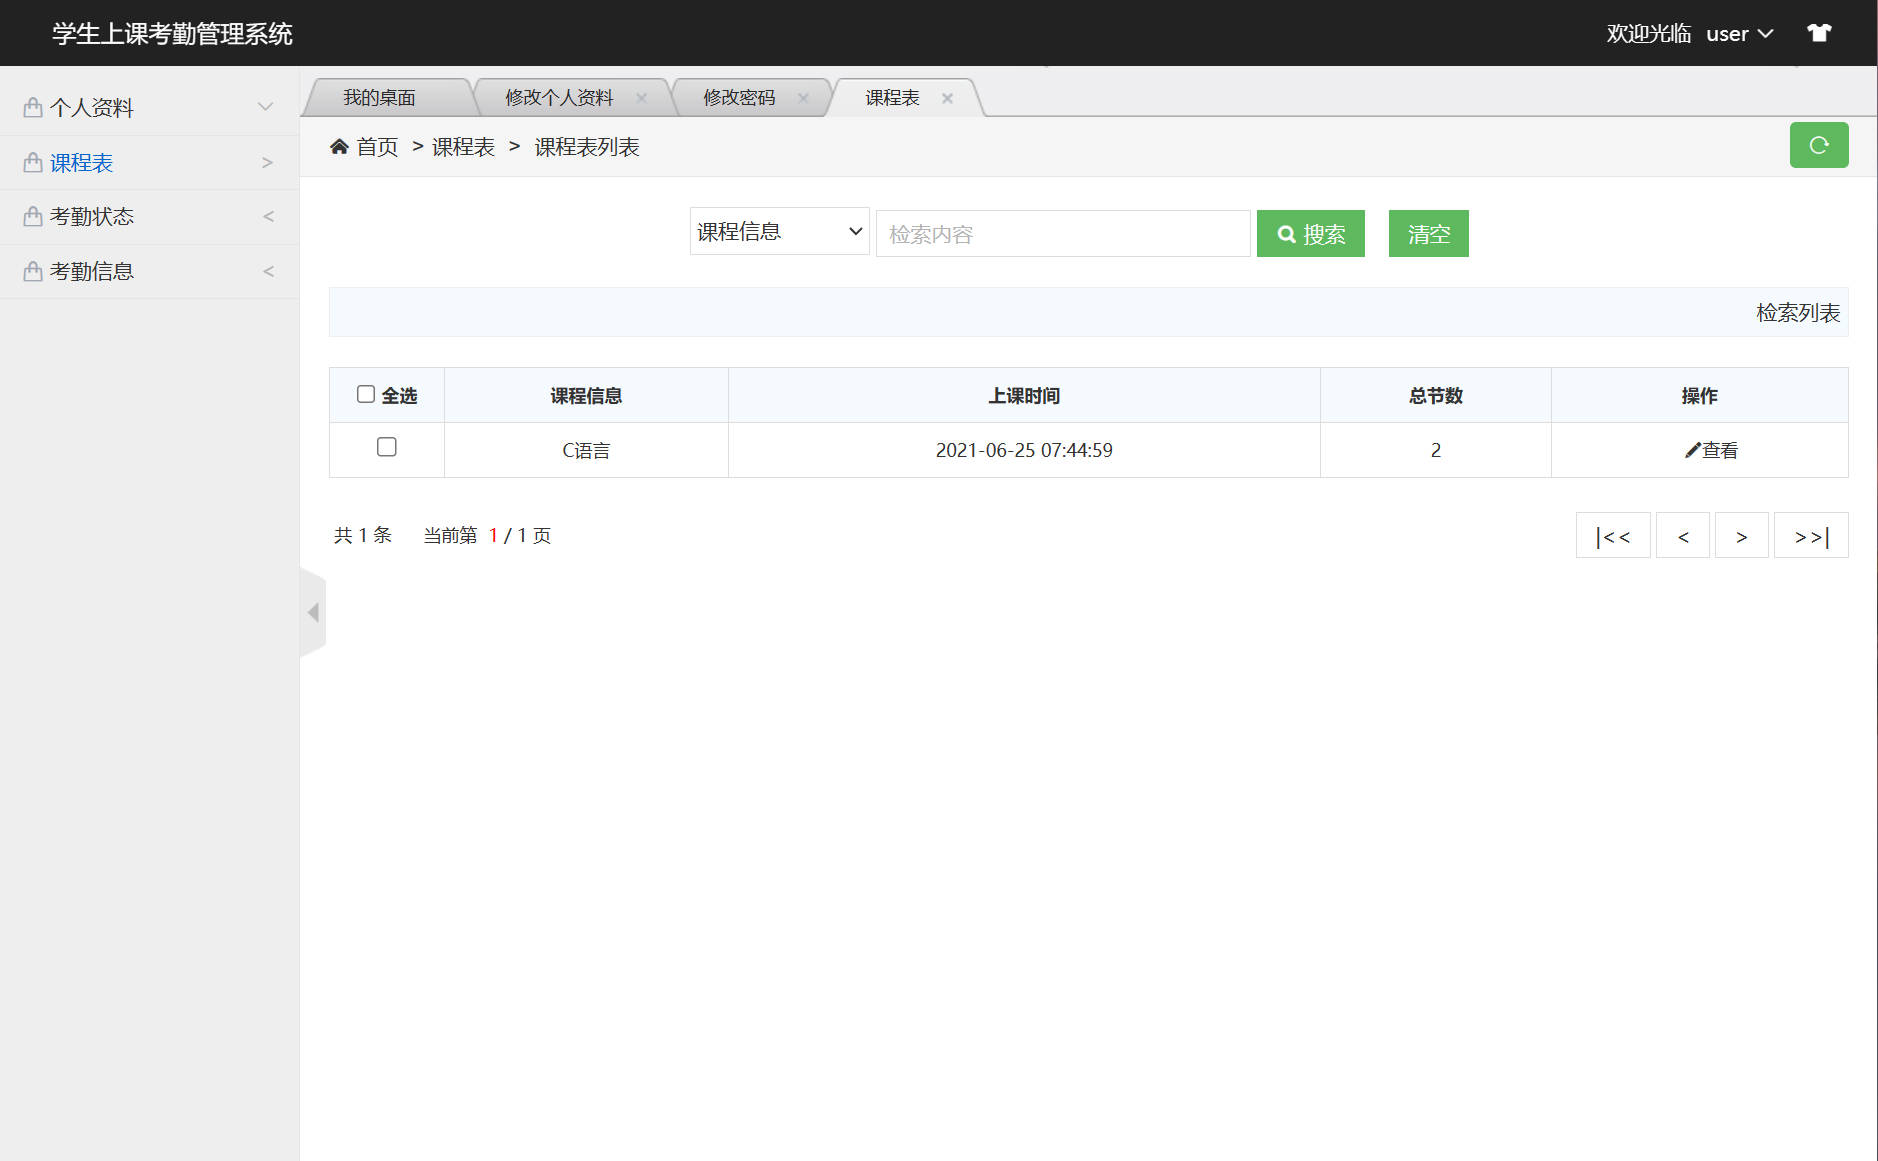Switch to the 我的桌面 tab
This screenshot has width=1878, height=1161.
point(380,97)
